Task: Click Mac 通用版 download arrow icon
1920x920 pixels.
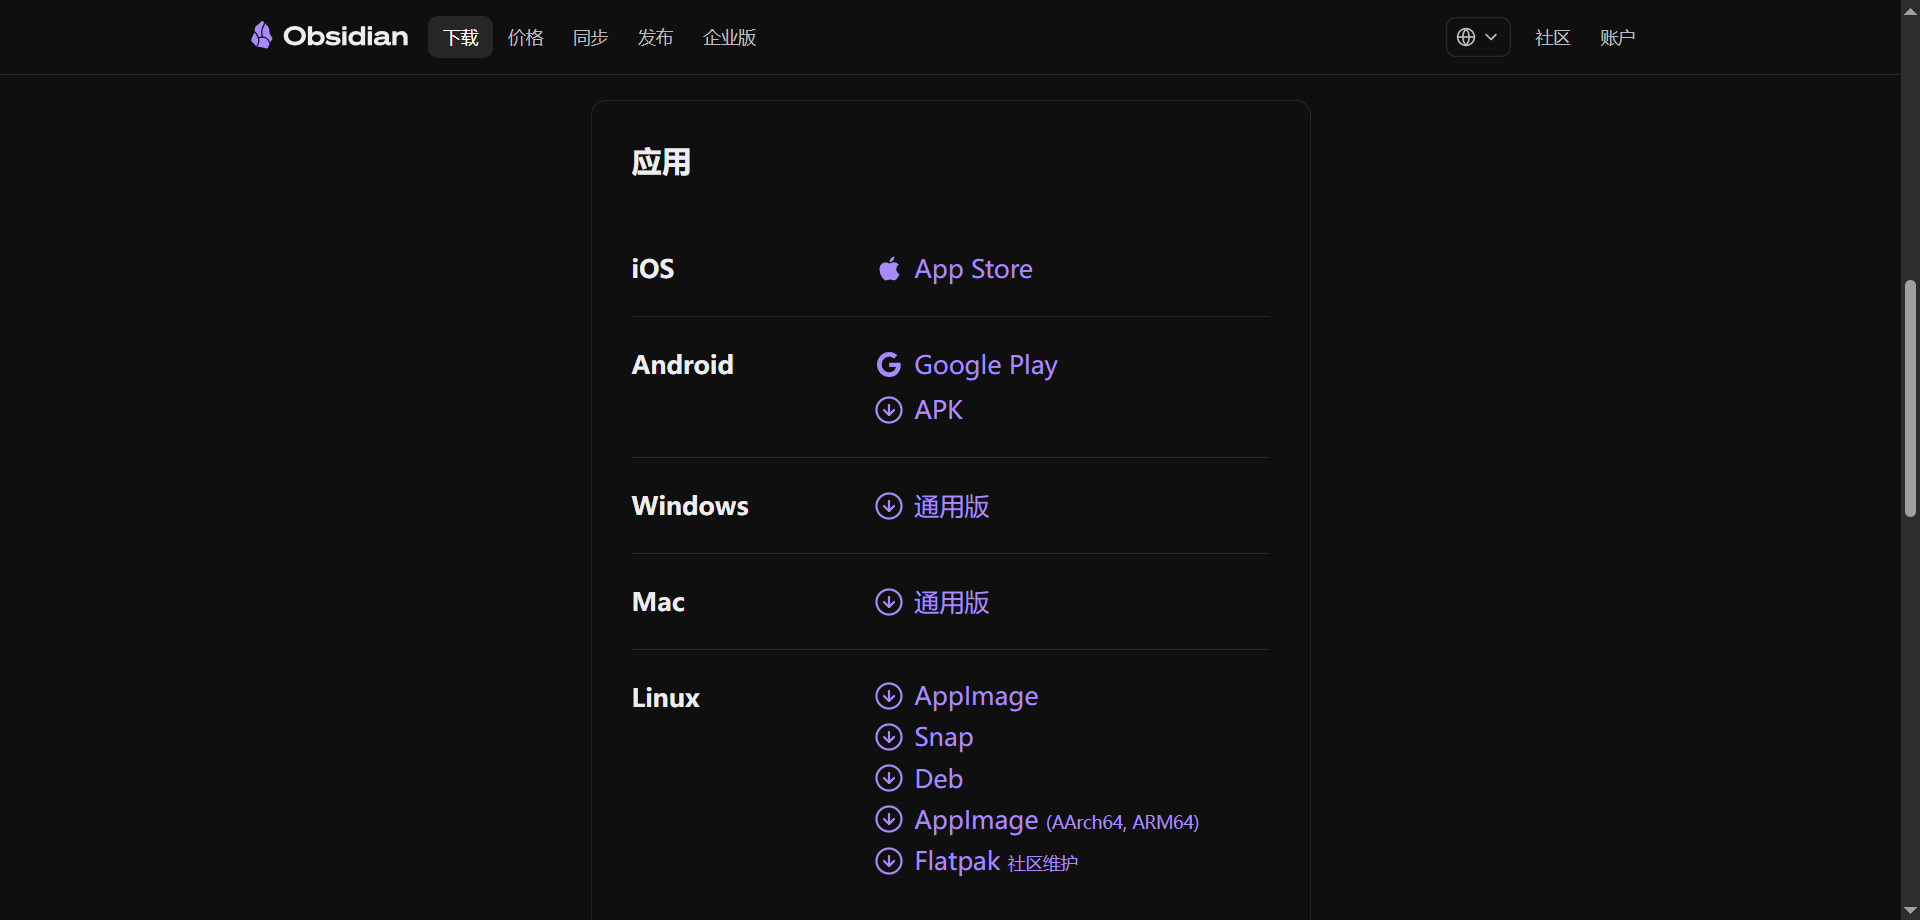Action: tap(888, 602)
